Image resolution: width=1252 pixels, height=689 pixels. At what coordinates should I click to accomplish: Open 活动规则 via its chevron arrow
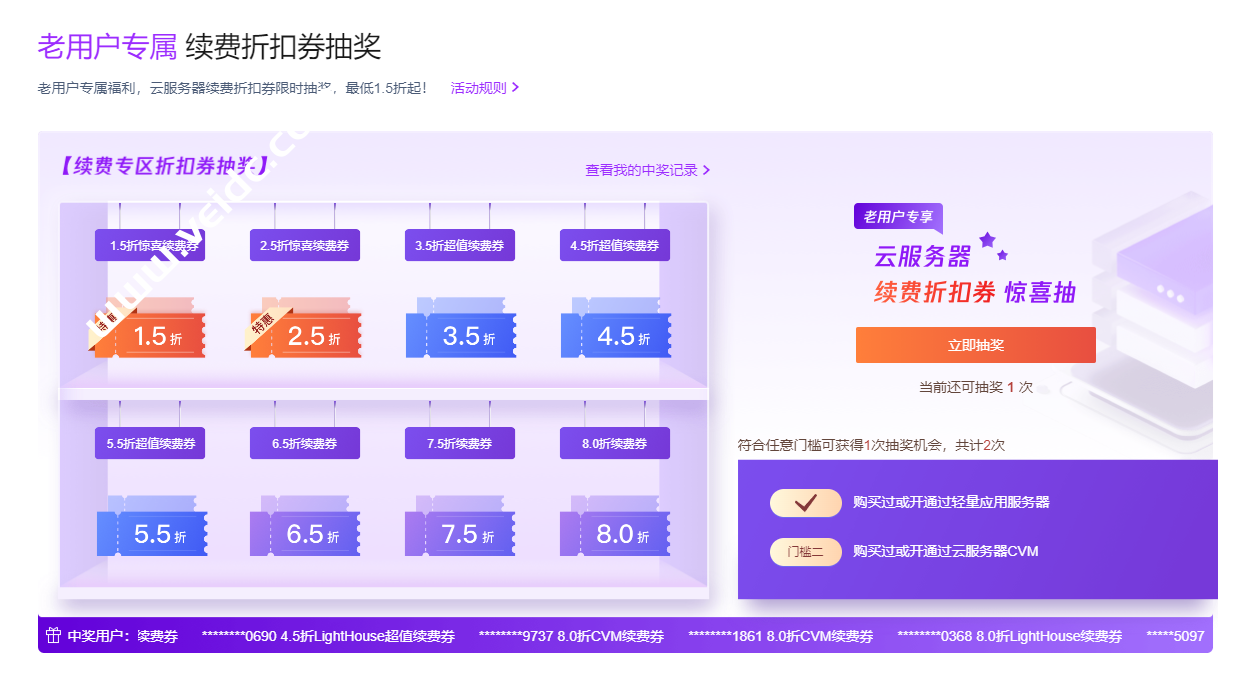[x=516, y=88]
